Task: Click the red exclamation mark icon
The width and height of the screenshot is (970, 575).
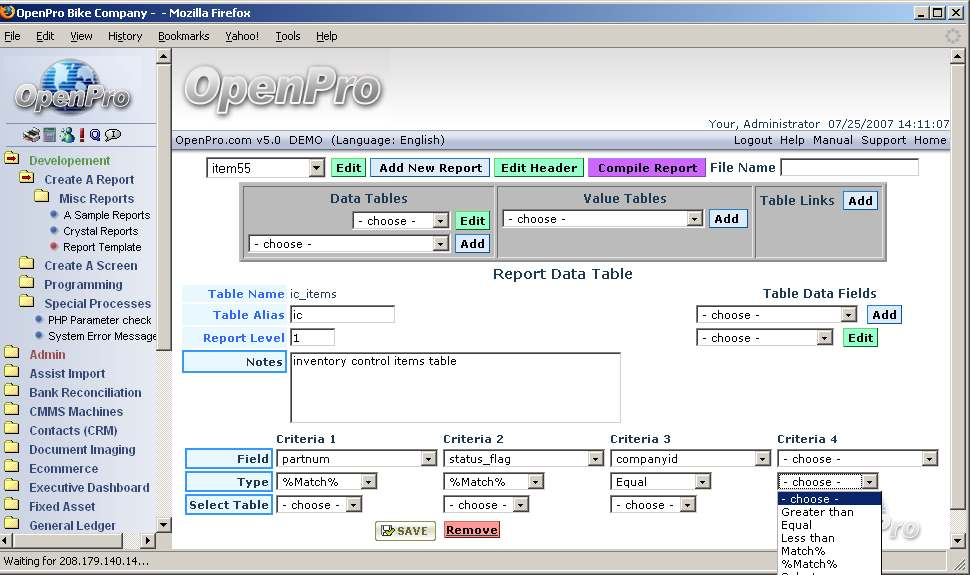Action: pyautogui.click(x=82, y=135)
